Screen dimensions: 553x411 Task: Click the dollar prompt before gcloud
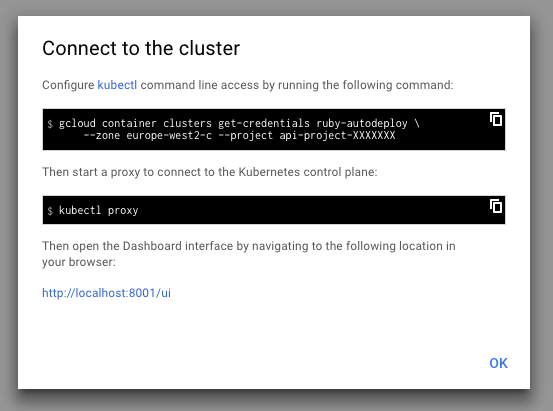(x=50, y=124)
